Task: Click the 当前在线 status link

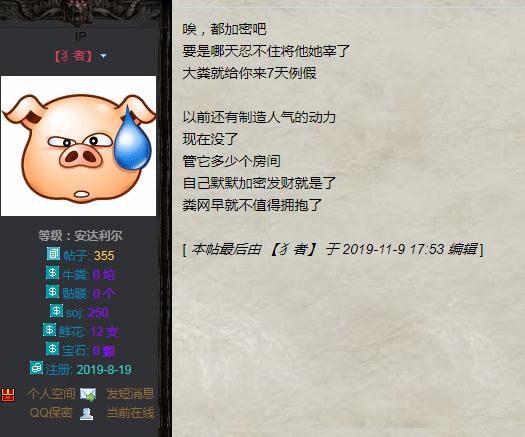Action: (131, 413)
